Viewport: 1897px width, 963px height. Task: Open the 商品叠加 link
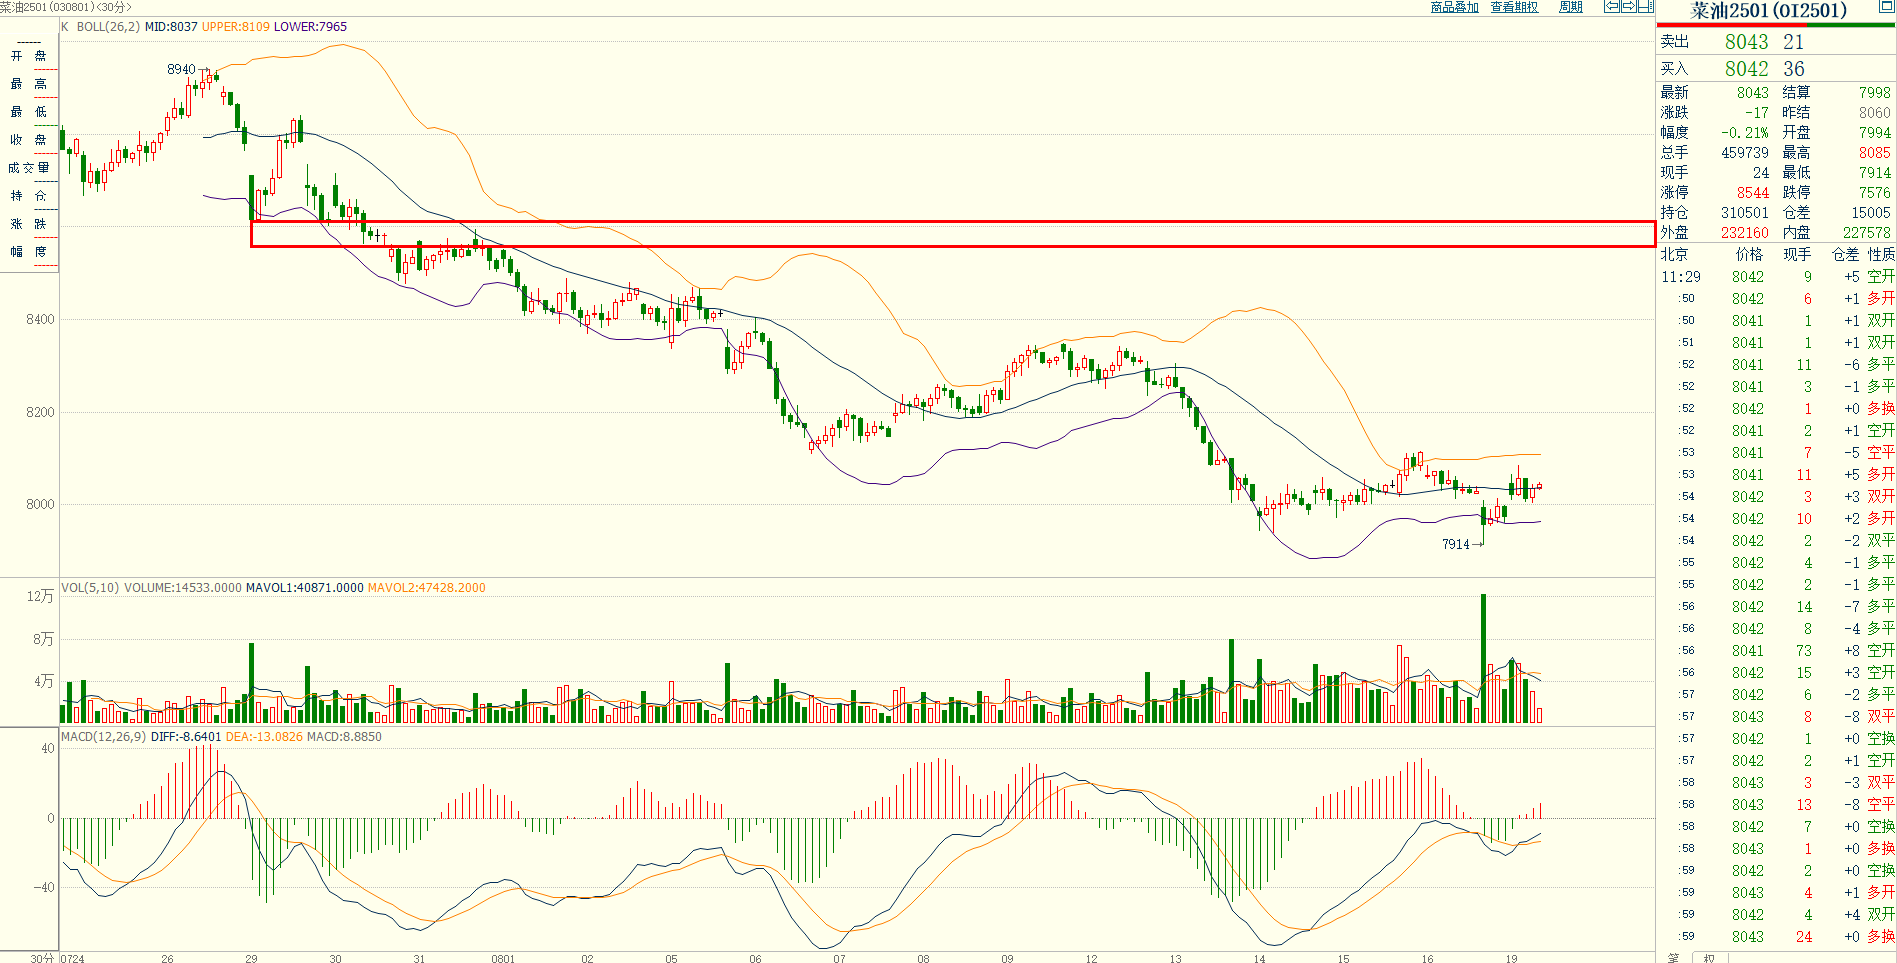(1454, 7)
